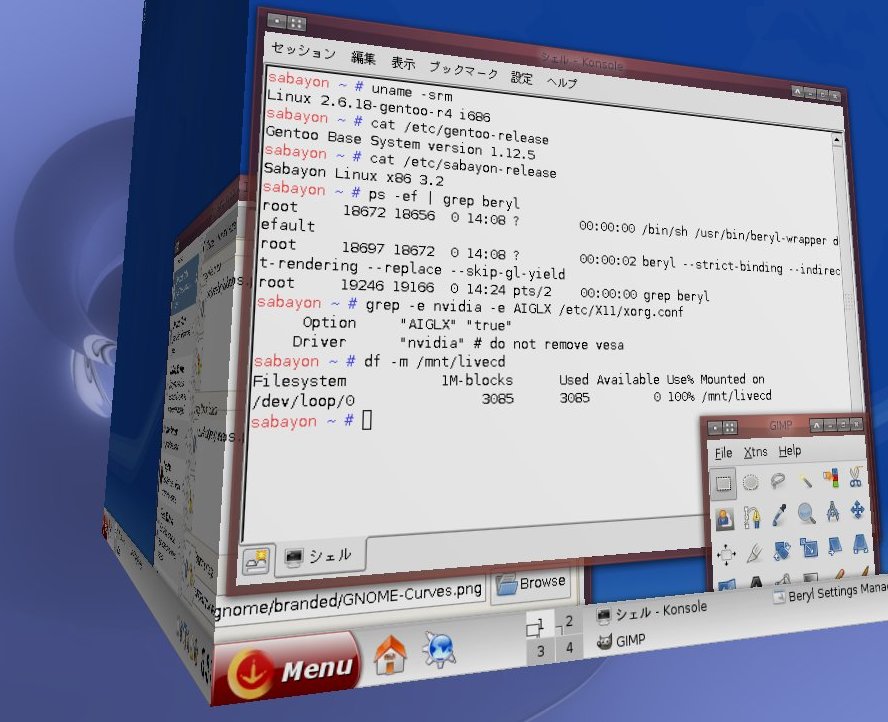Switch to virtual desktop 1 in pager
The image size is (888, 722).
pyautogui.click(x=538, y=626)
